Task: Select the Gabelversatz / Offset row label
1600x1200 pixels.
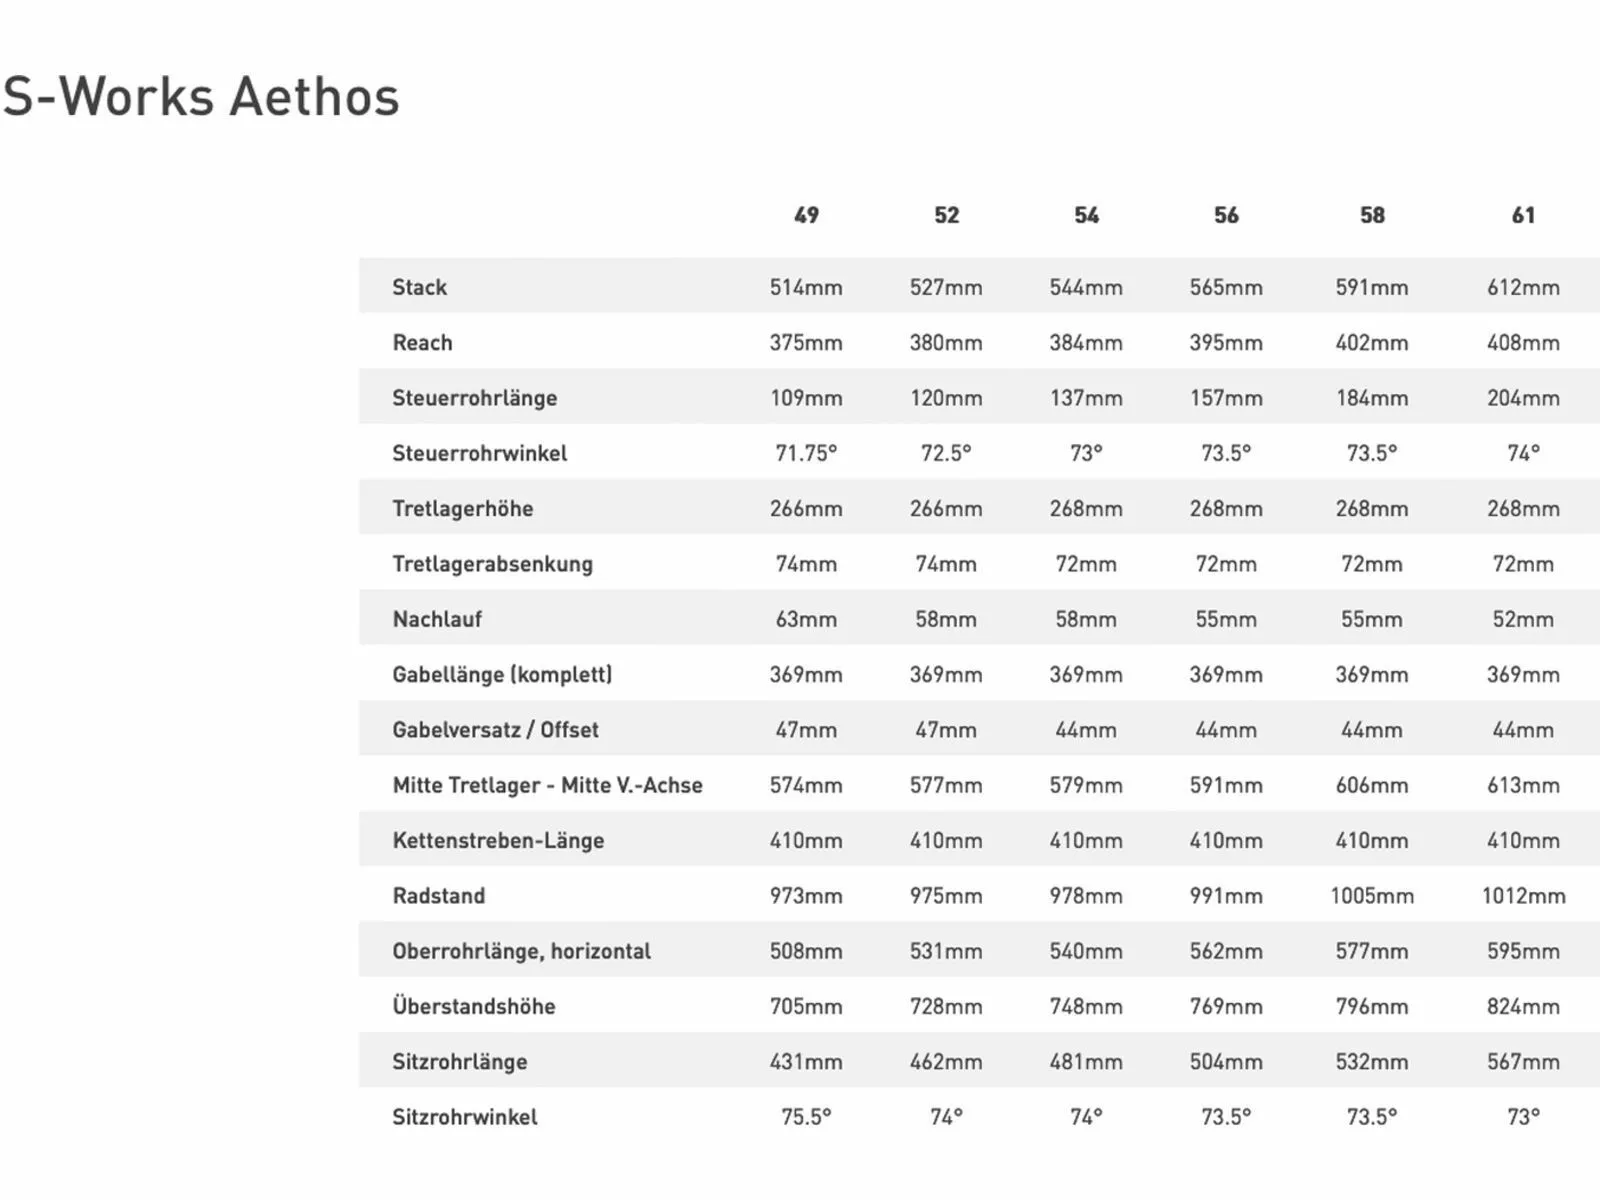Action: click(x=495, y=730)
